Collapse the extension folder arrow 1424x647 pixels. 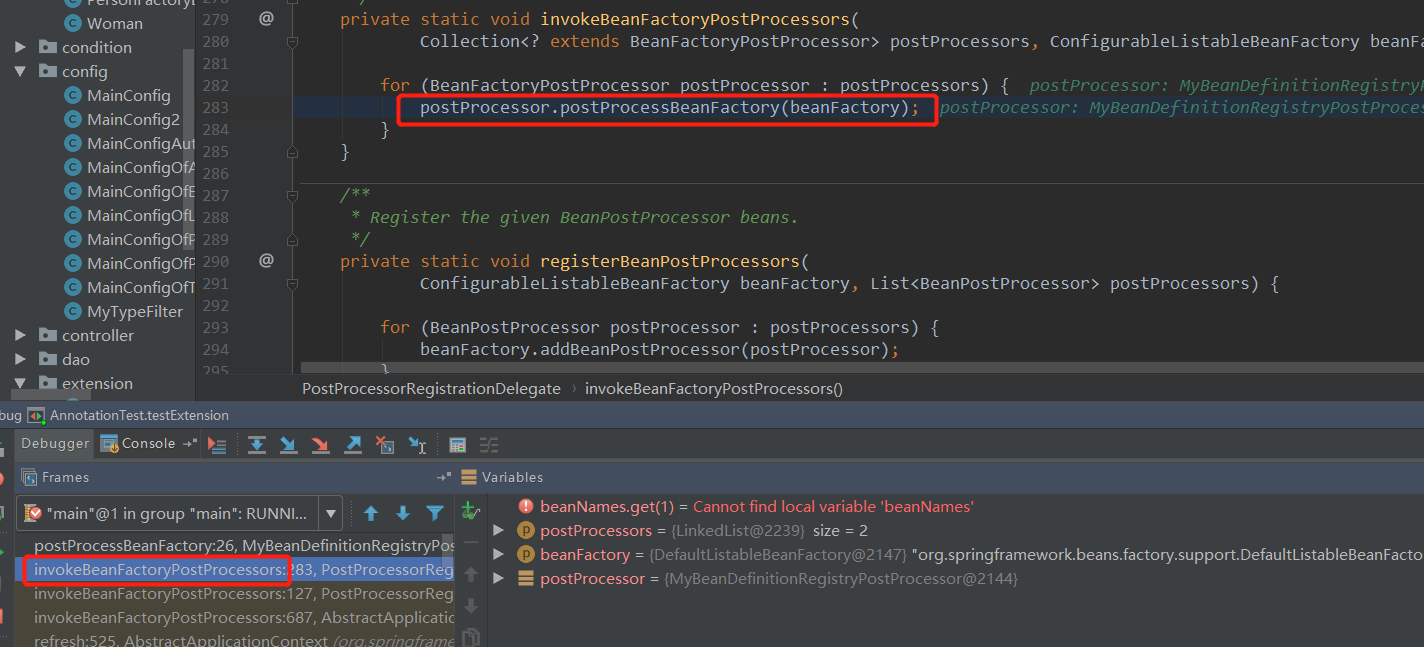(x=20, y=383)
